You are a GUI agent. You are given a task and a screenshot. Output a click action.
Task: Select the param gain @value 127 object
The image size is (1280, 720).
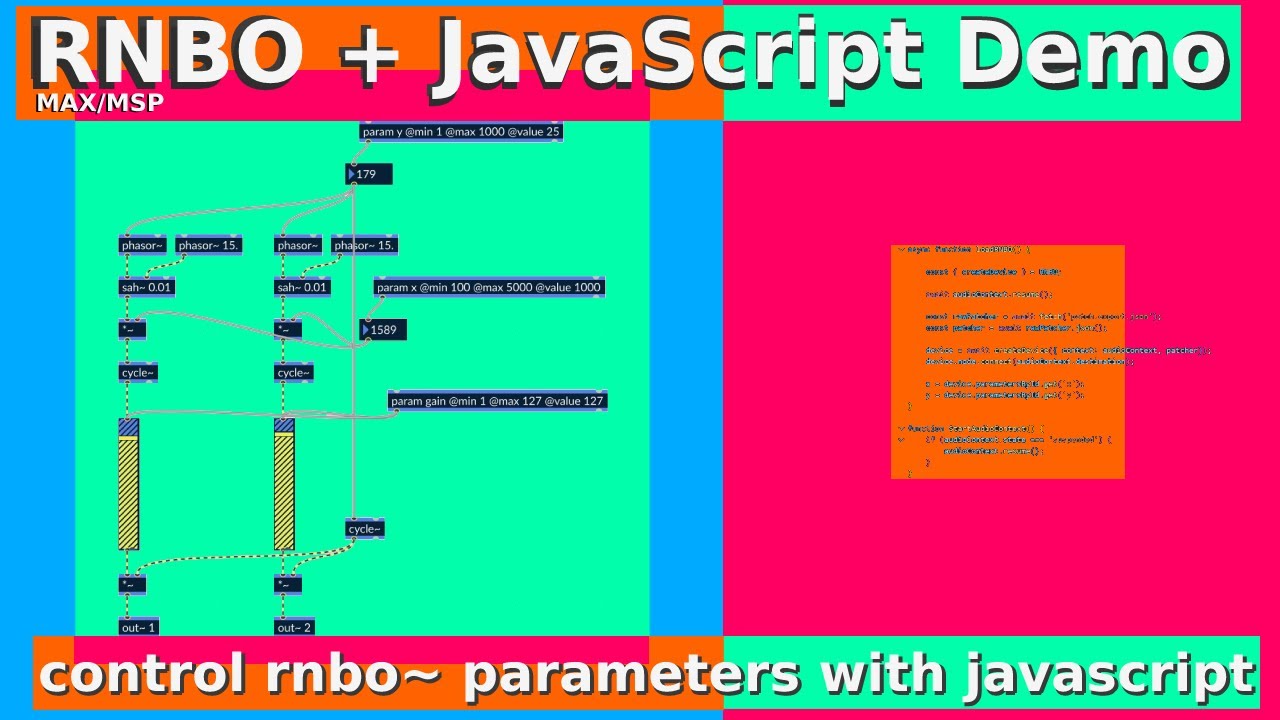click(x=497, y=400)
